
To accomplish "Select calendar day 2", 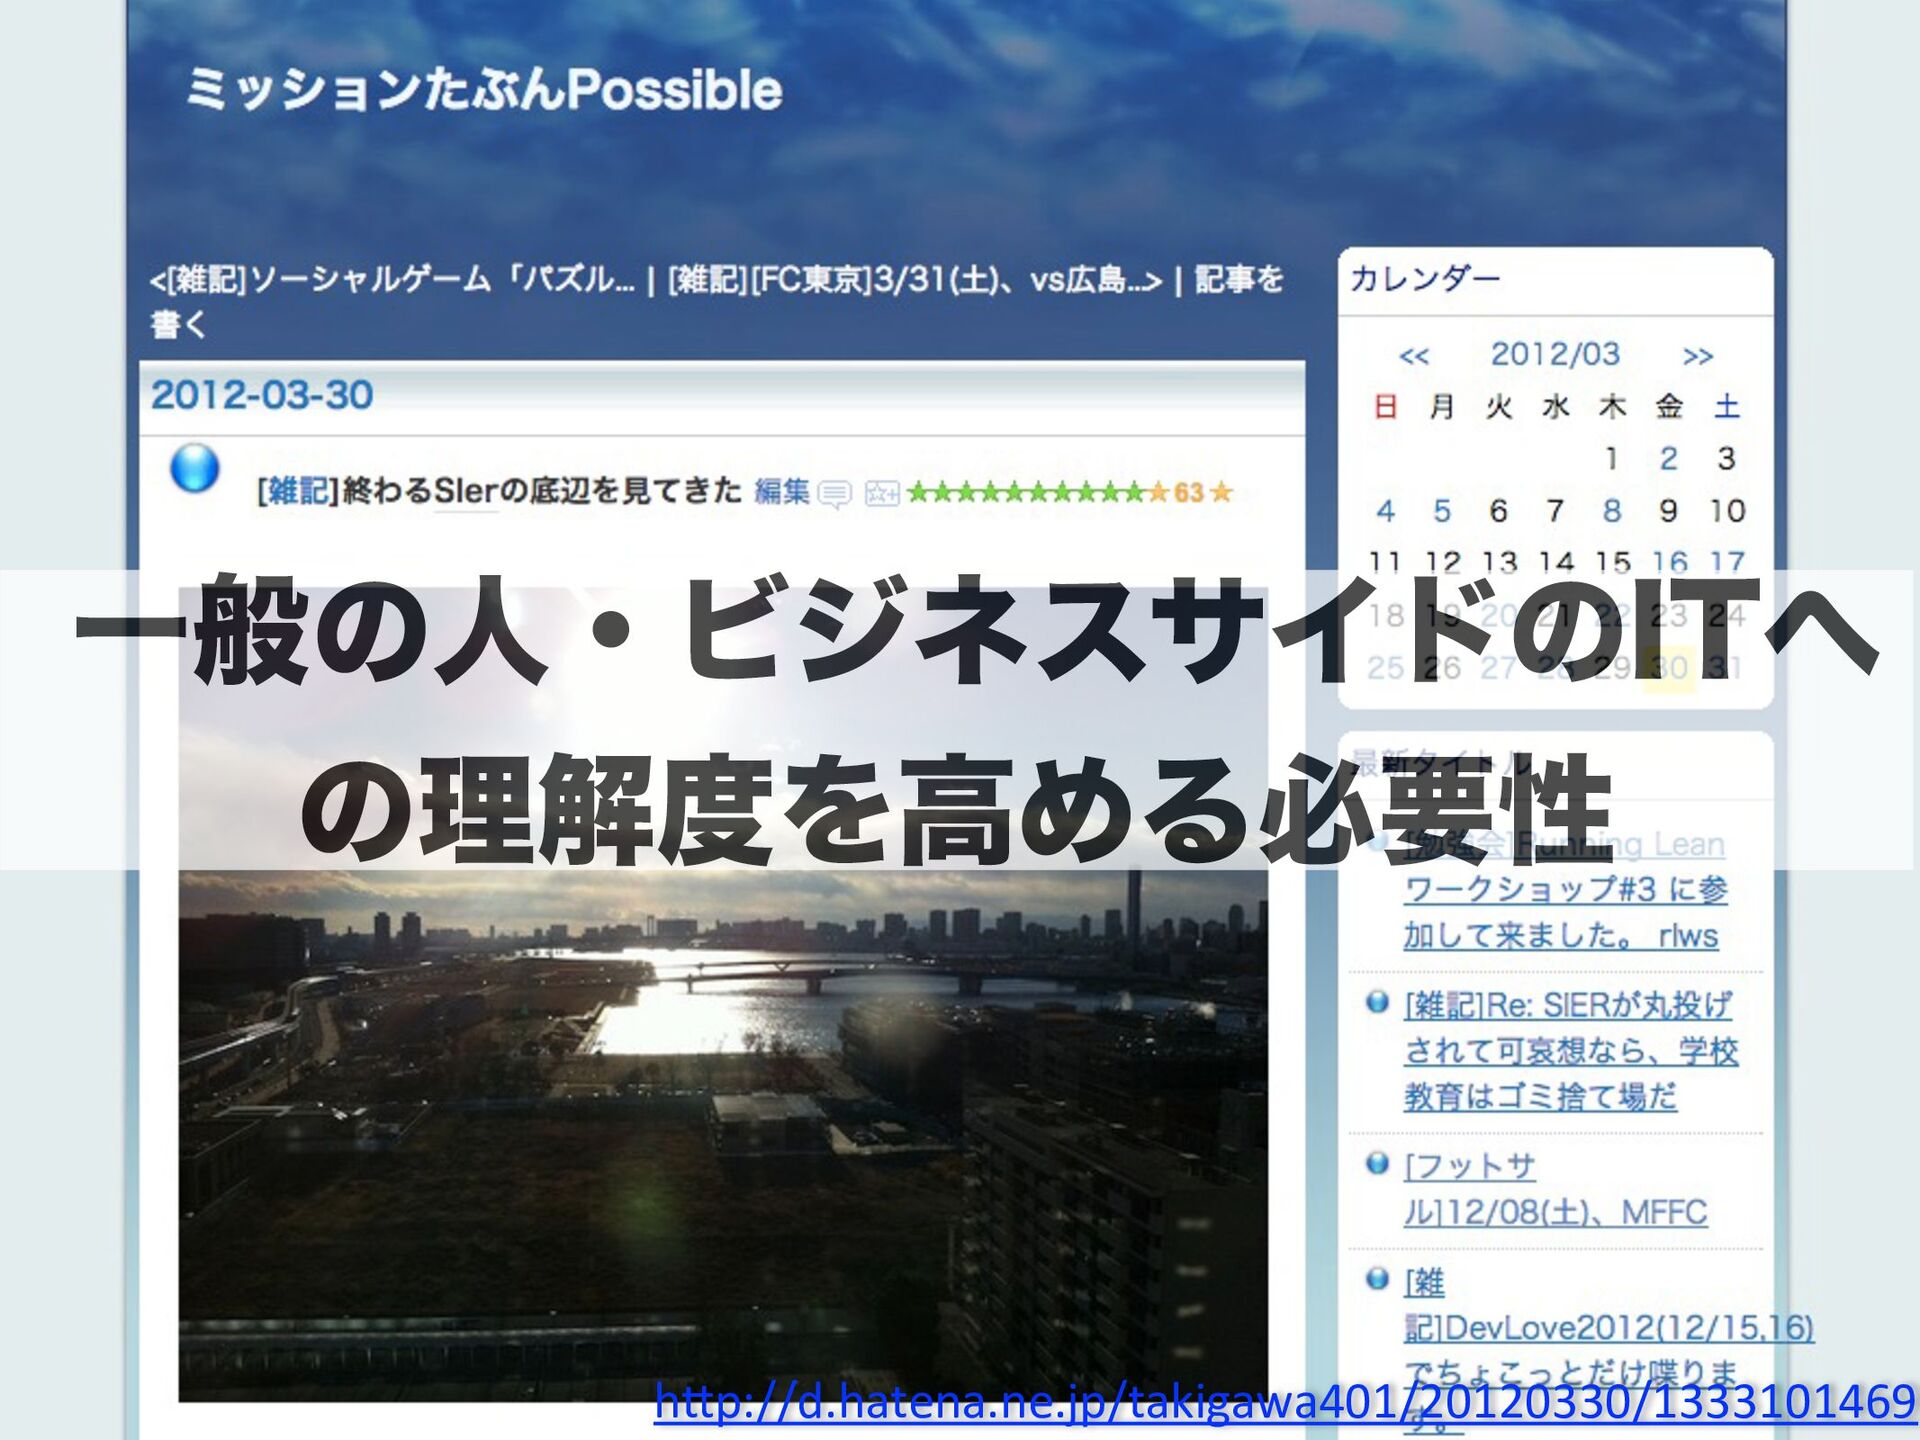I will pyautogui.click(x=1669, y=458).
